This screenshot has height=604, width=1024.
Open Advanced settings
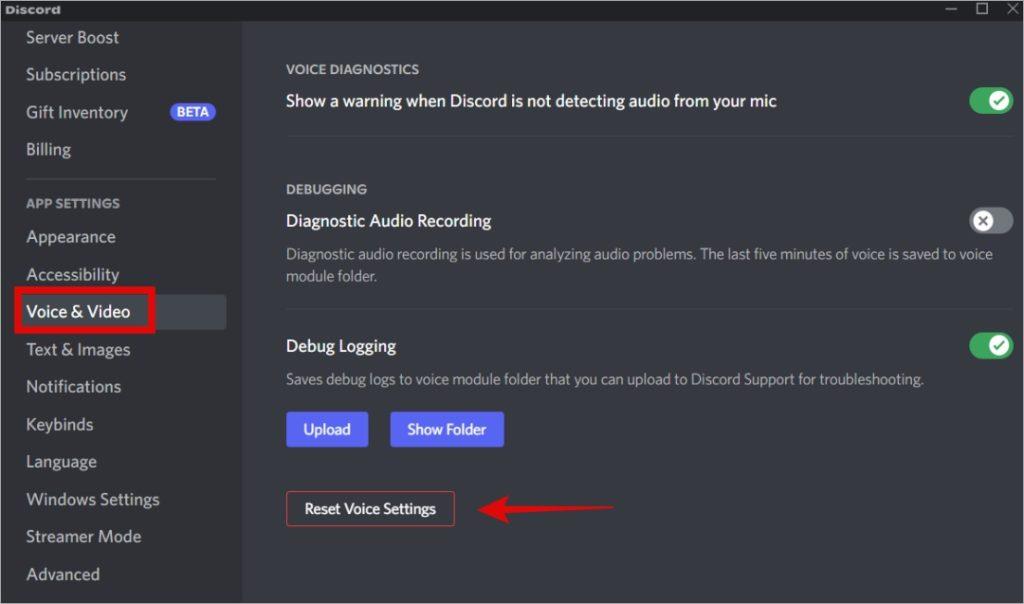tap(63, 575)
